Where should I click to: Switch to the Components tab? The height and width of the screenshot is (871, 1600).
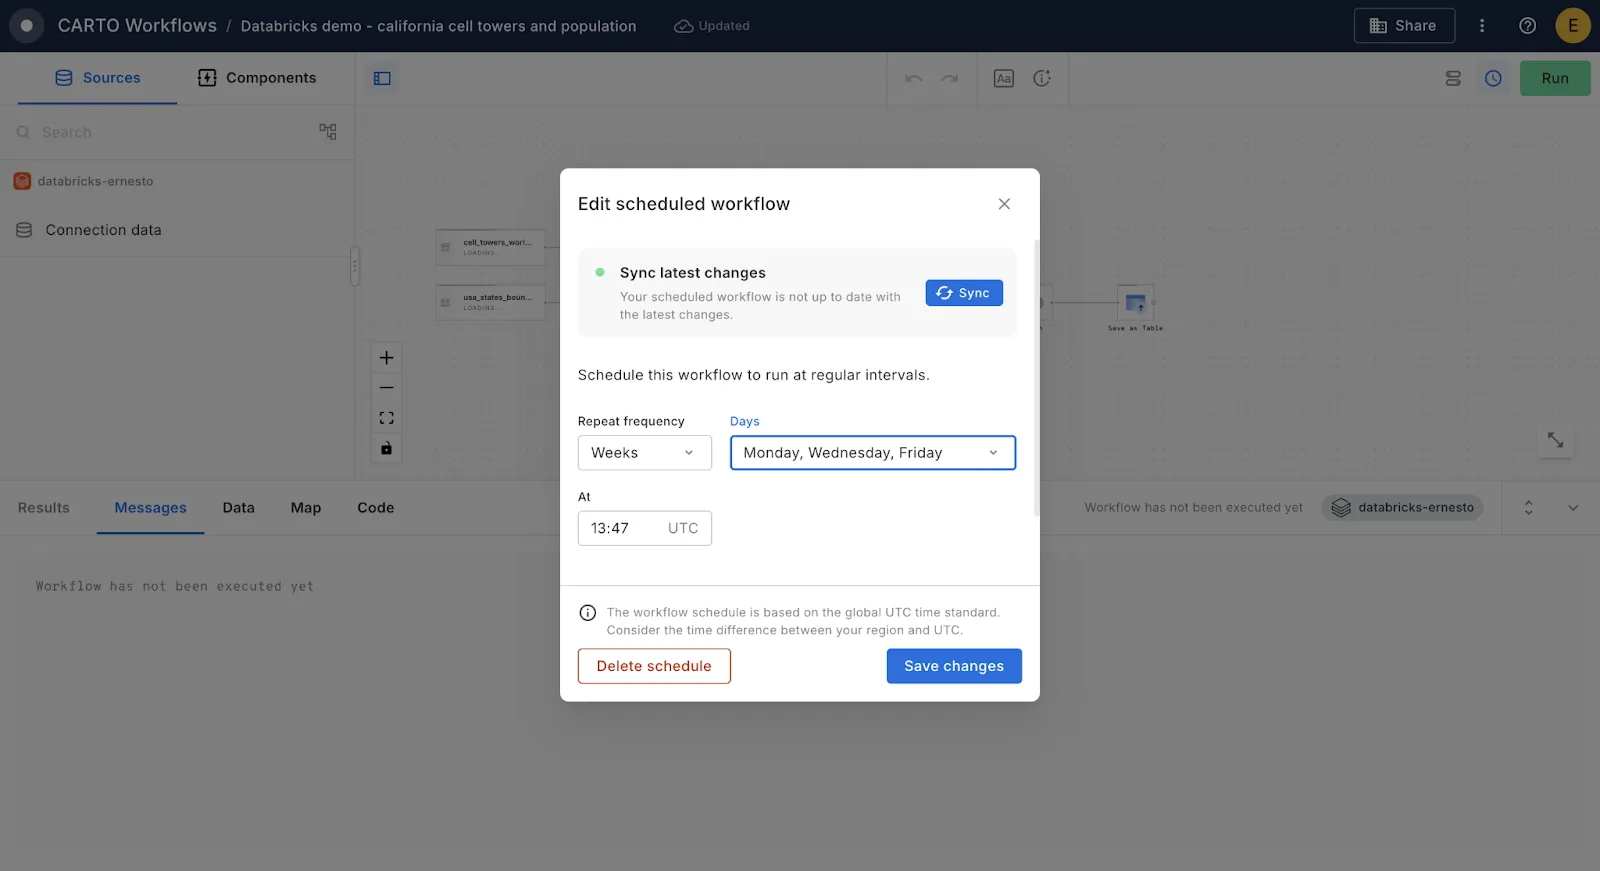pos(257,78)
